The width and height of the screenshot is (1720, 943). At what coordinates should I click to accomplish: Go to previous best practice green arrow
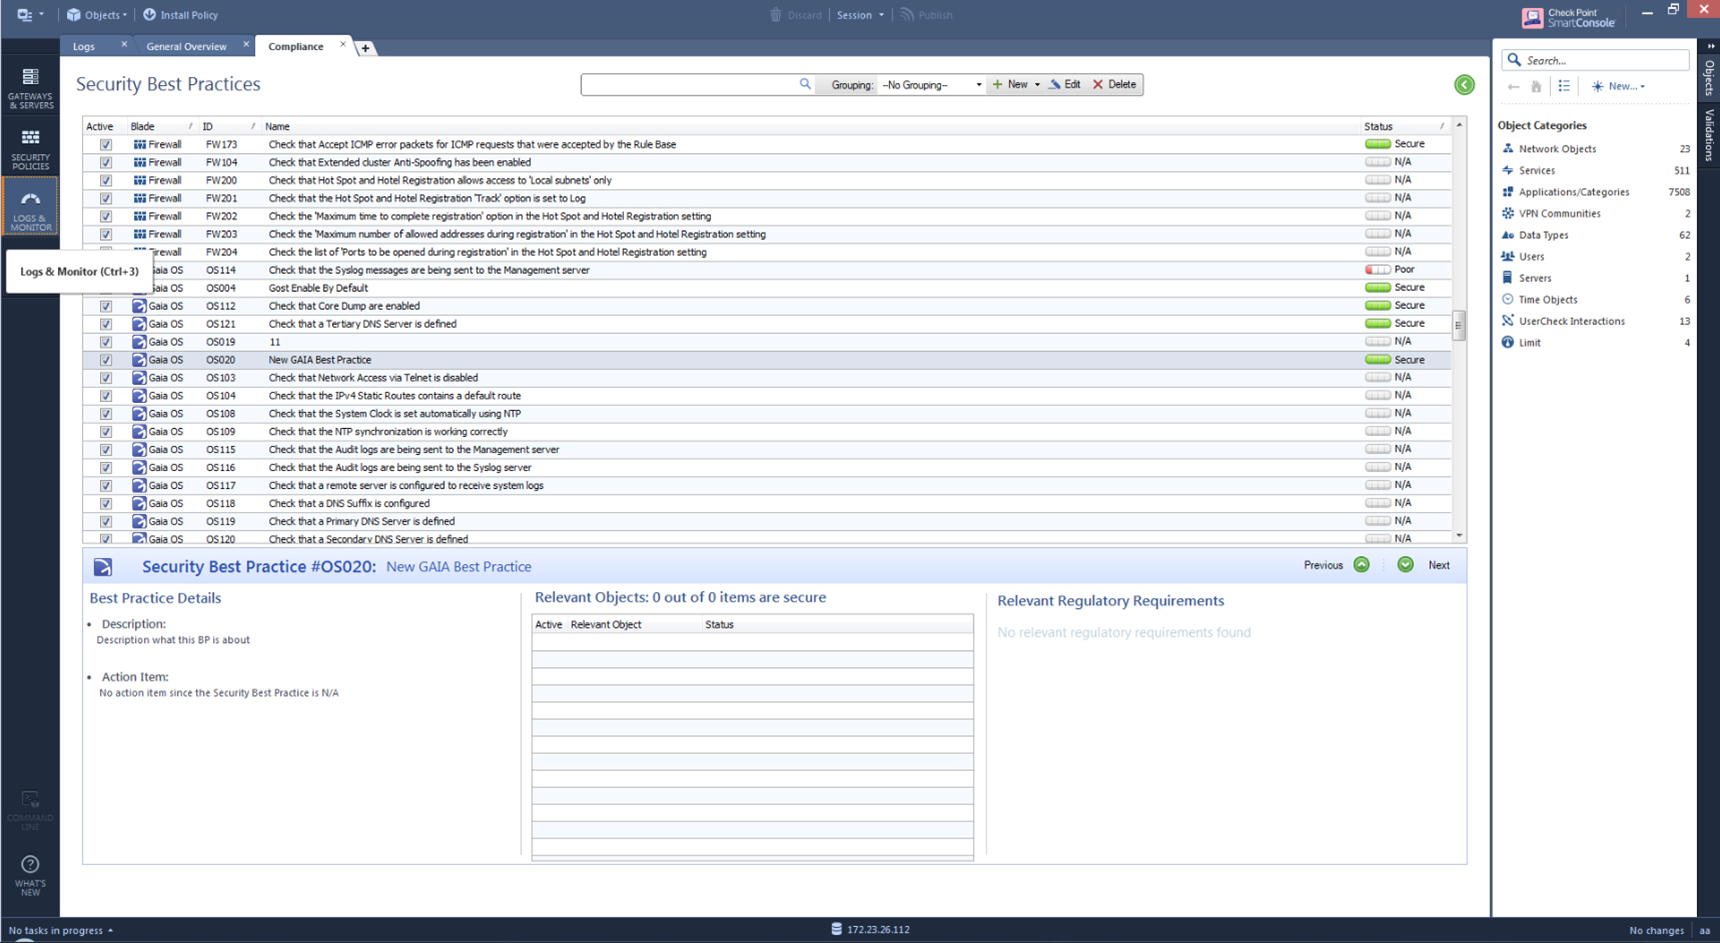(x=1361, y=565)
